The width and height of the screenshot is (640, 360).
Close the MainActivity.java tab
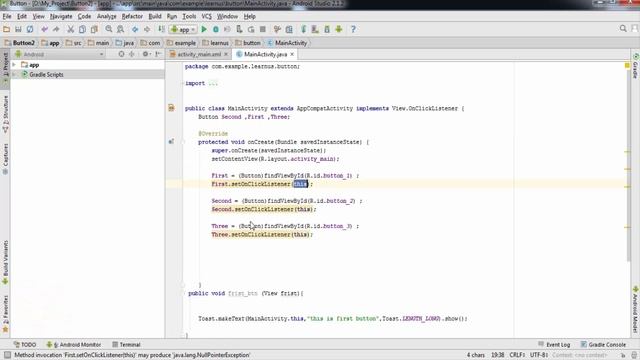tap(292, 54)
